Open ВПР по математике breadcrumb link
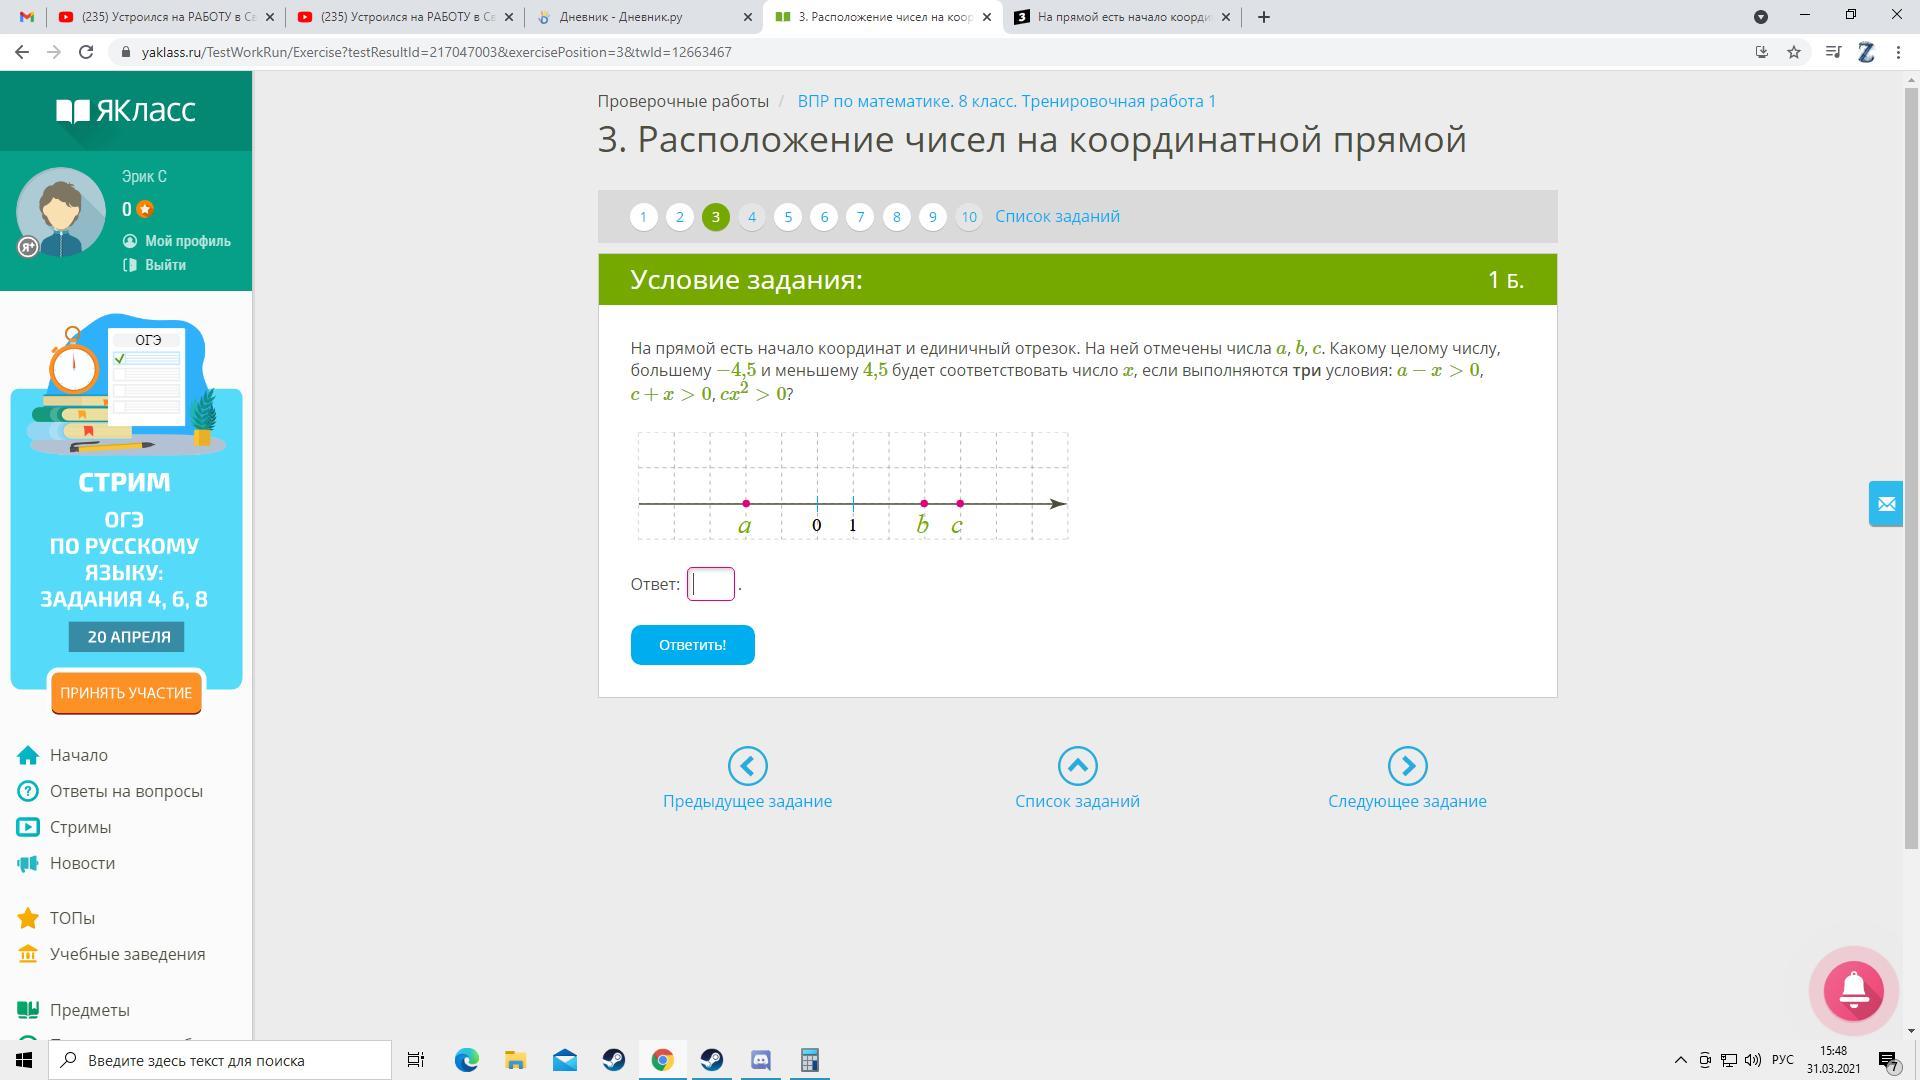1920x1080 pixels. [x=1006, y=101]
